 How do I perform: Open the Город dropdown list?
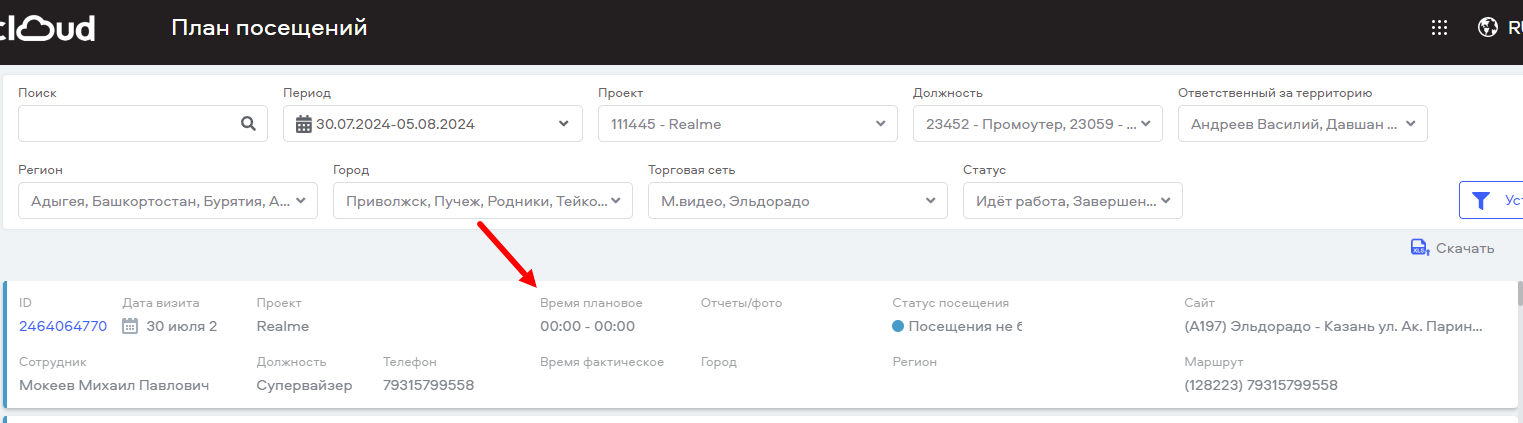point(483,200)
